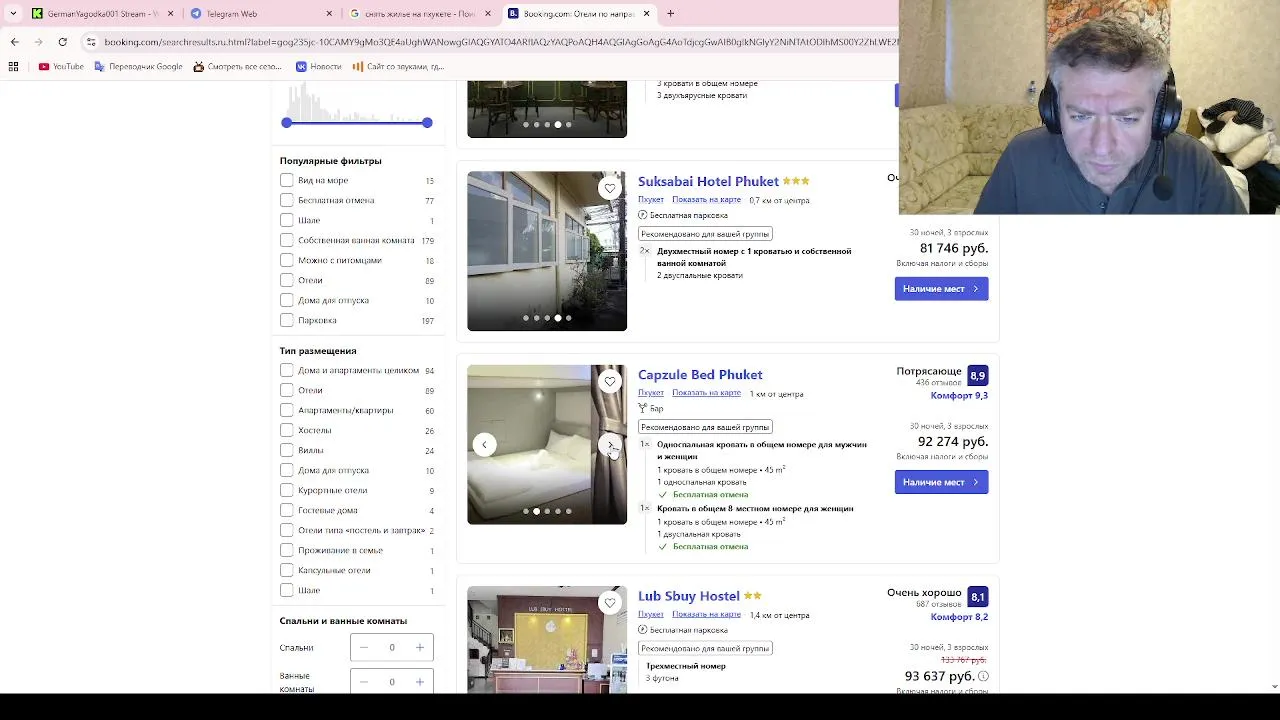The height and width of the screenshot is (720, 1280).
Task: Tick the Курортные отели filter
Action: pyautogui.click(x=287, y=490)
